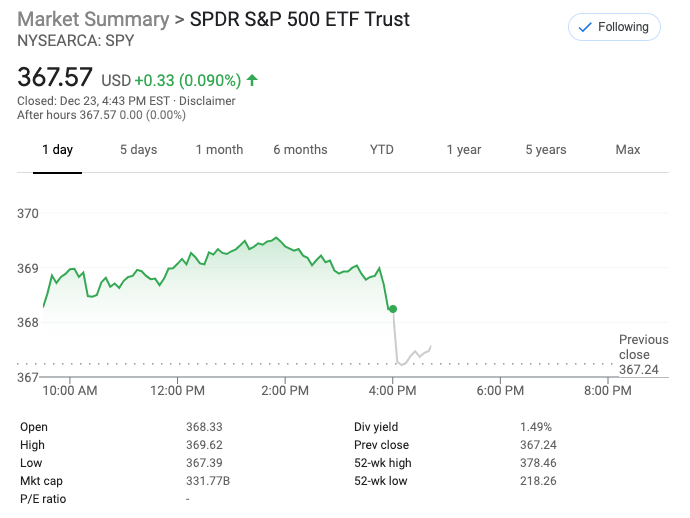Image resolution: width=690 pixels, height=518 pixels.
Task: Select the 1 year tab
Action: tap(463, 150)
